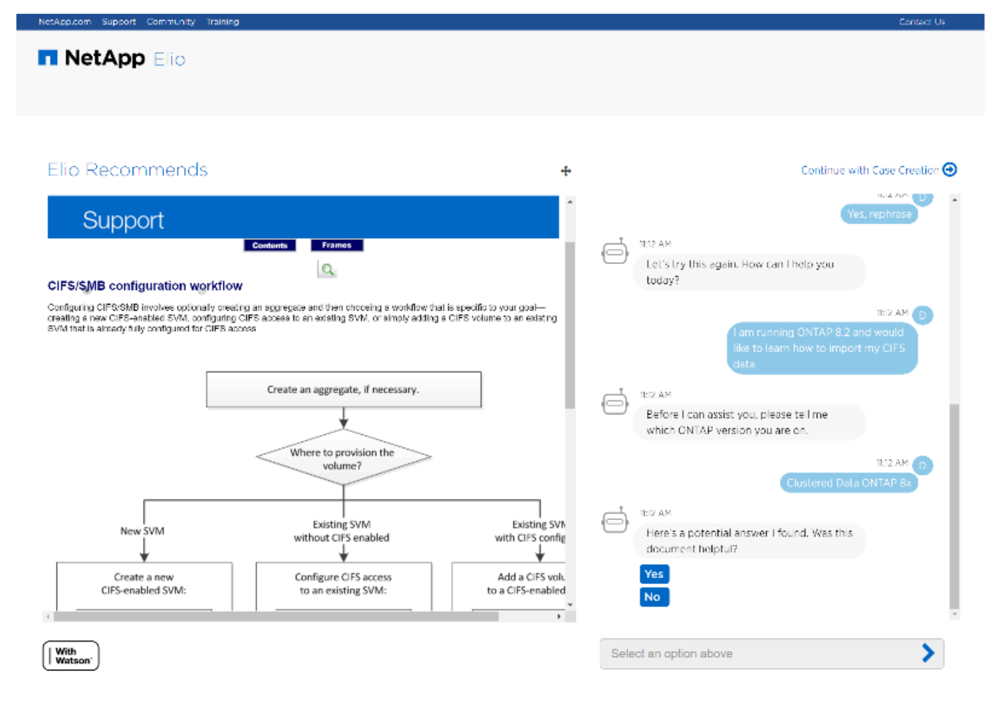
Task: Go to Support in top navigation
Action: [119, 22]
